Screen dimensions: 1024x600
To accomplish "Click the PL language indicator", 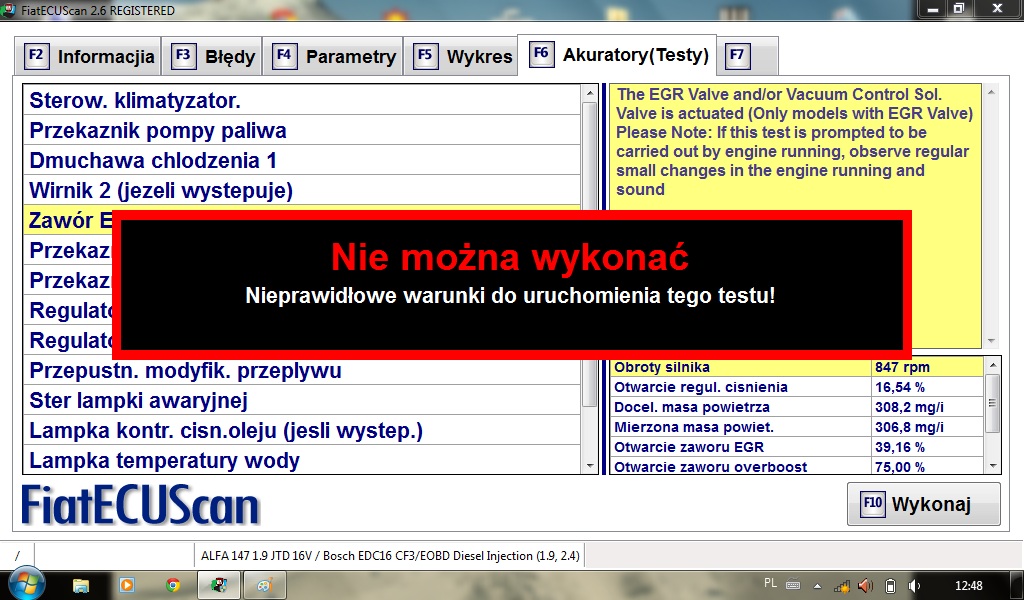I will point(770,583).
